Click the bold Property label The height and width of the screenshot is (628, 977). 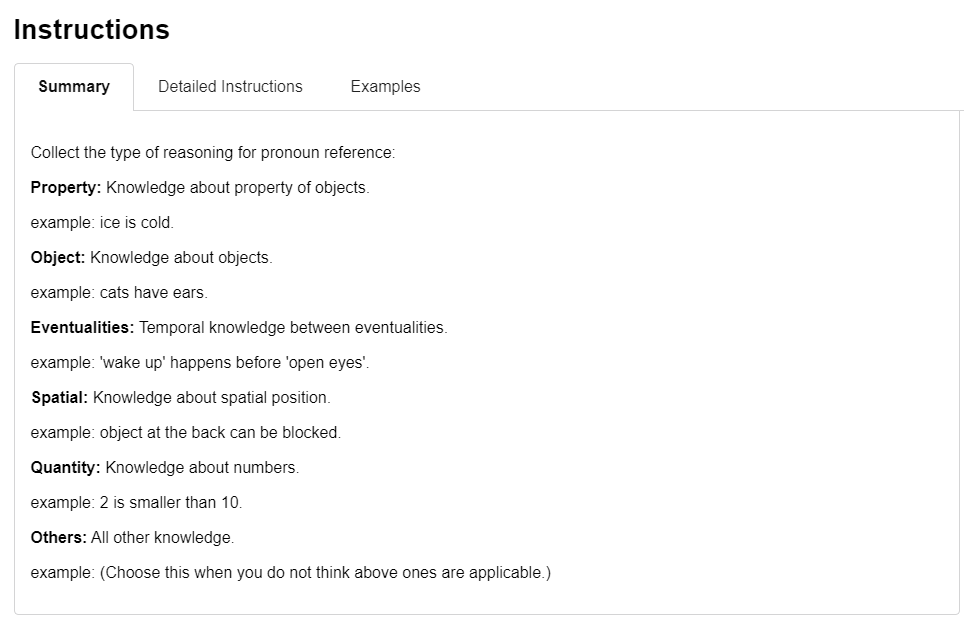[x=65, y=188]
